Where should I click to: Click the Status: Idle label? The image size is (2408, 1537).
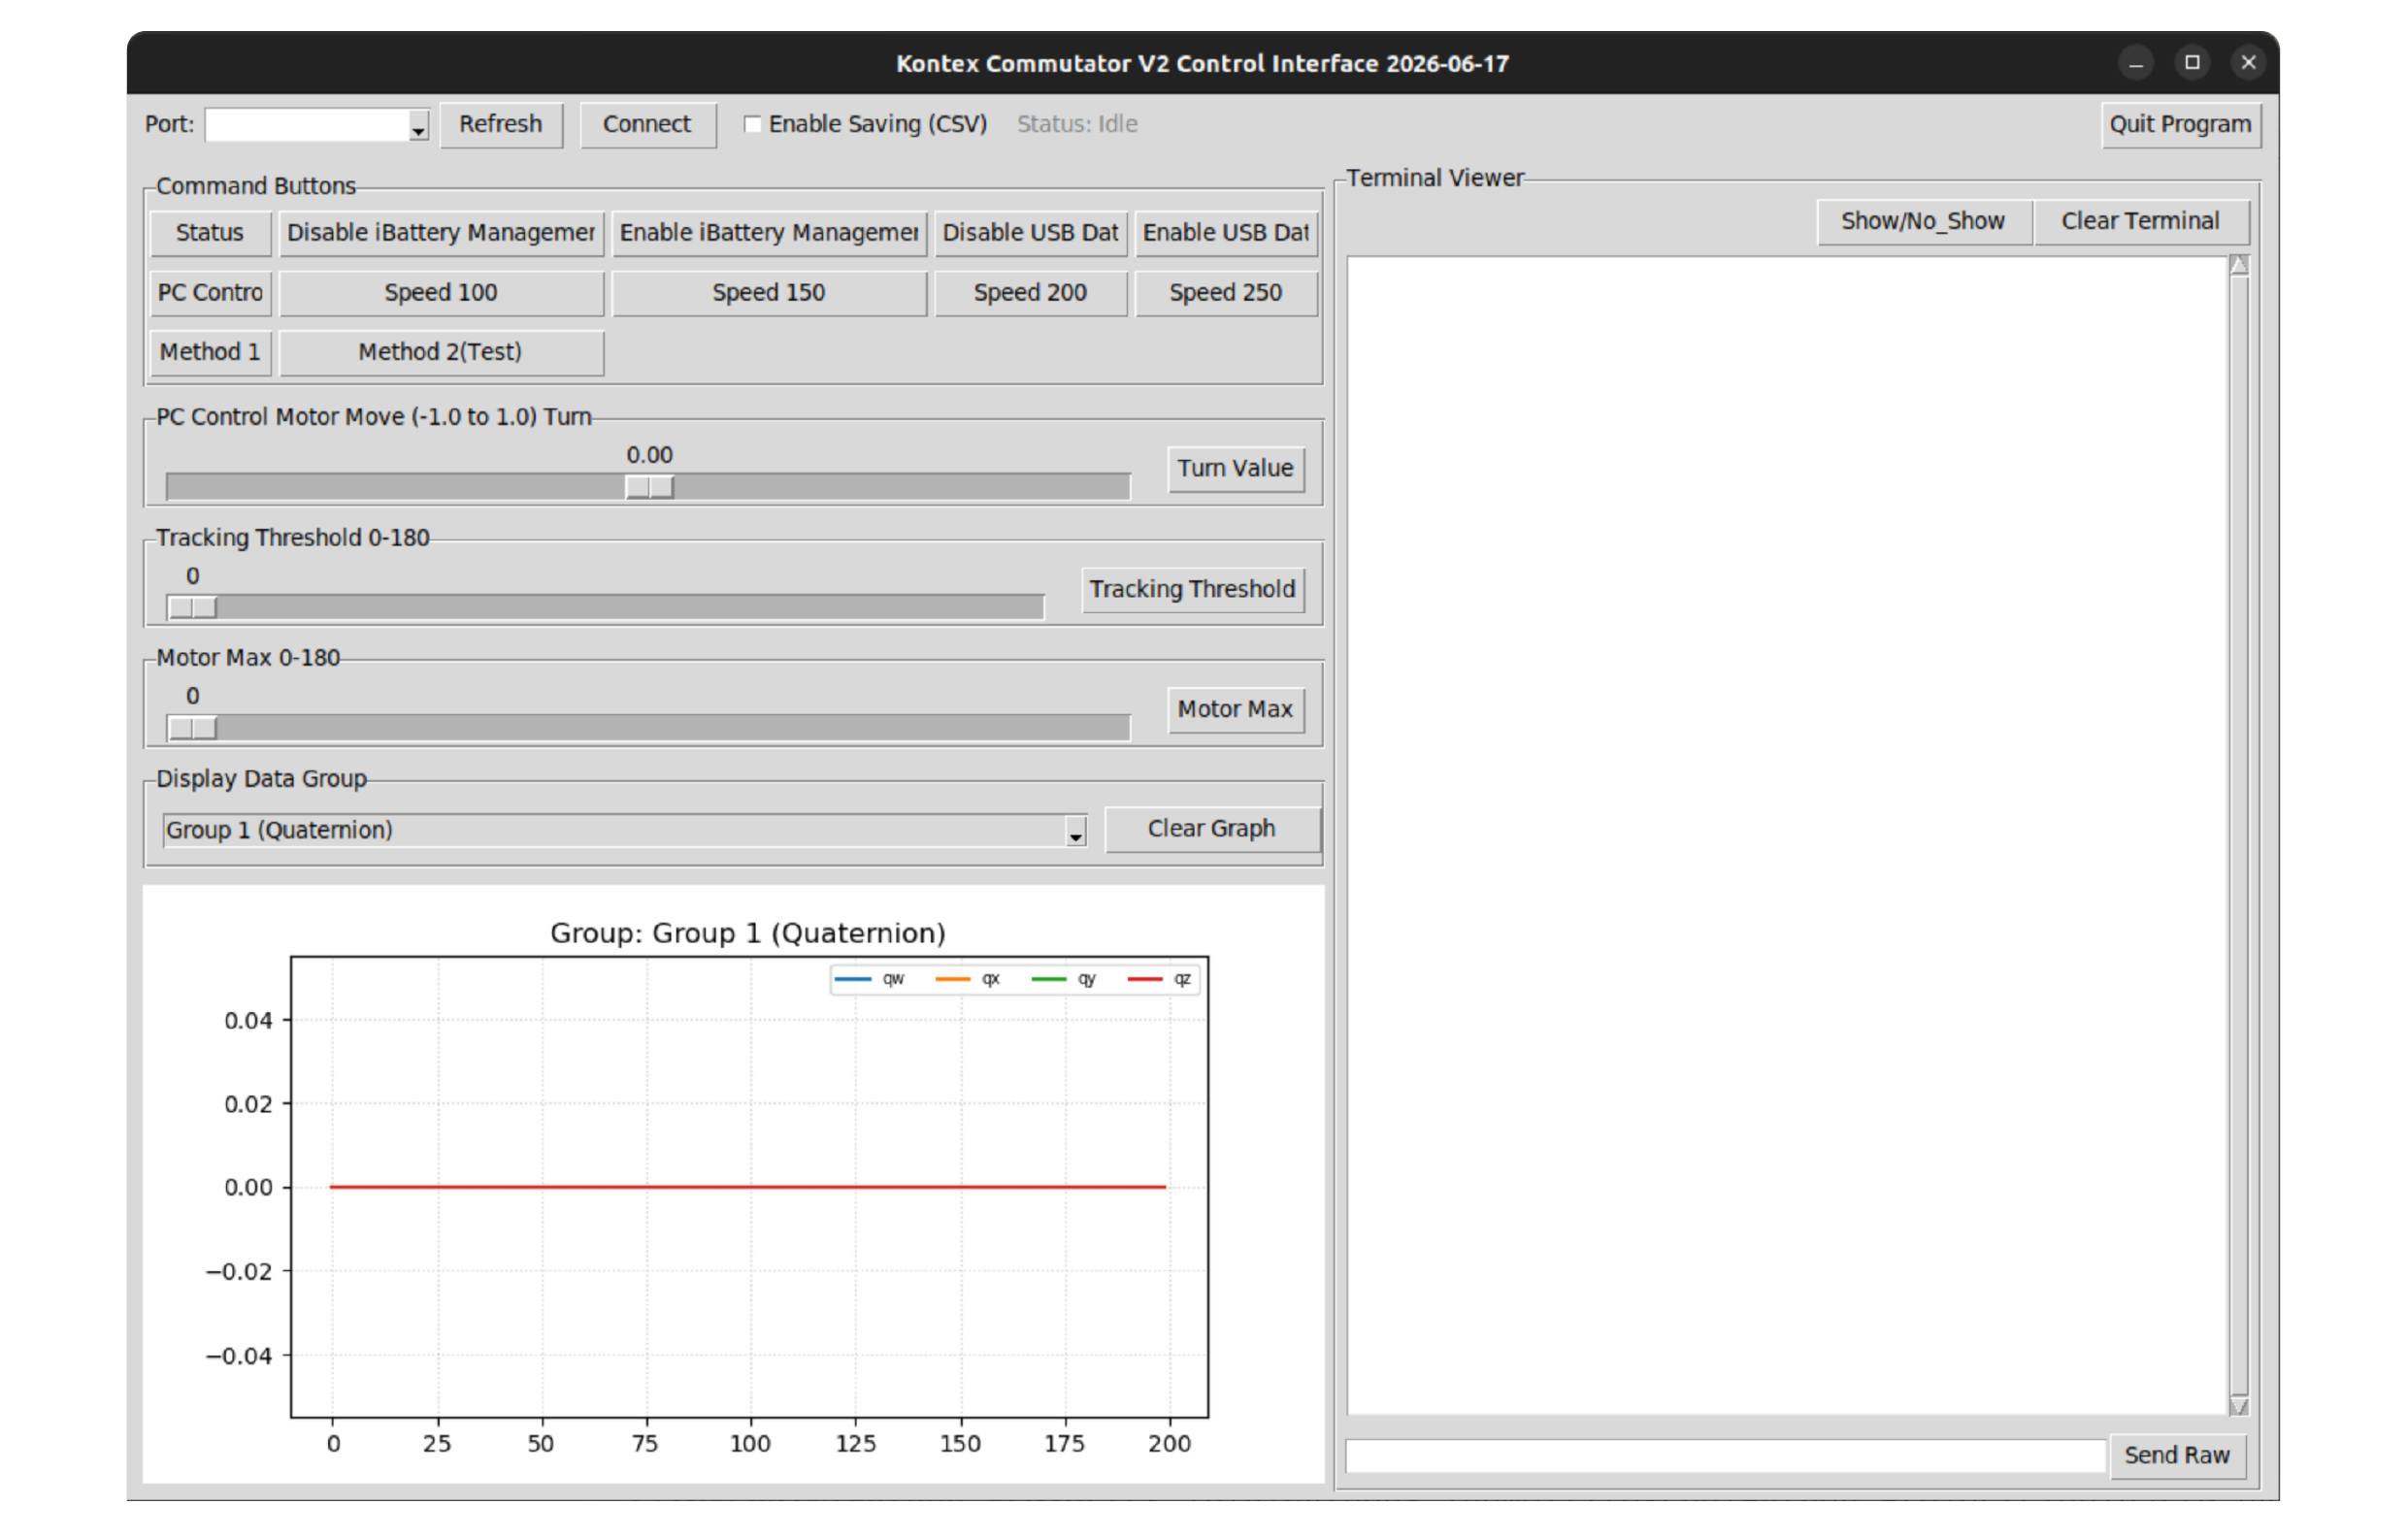click(x=1078, y=125)
